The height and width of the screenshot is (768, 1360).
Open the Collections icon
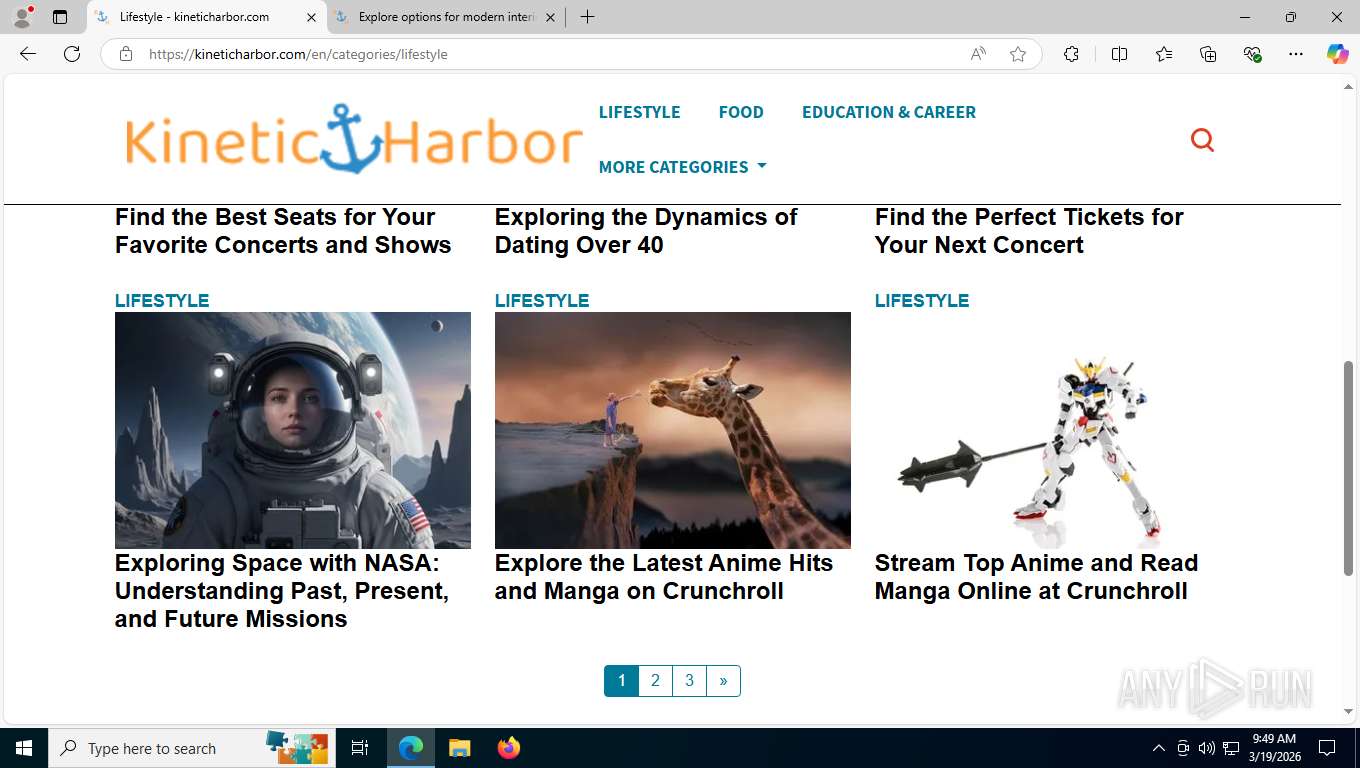click(1208, 54)
